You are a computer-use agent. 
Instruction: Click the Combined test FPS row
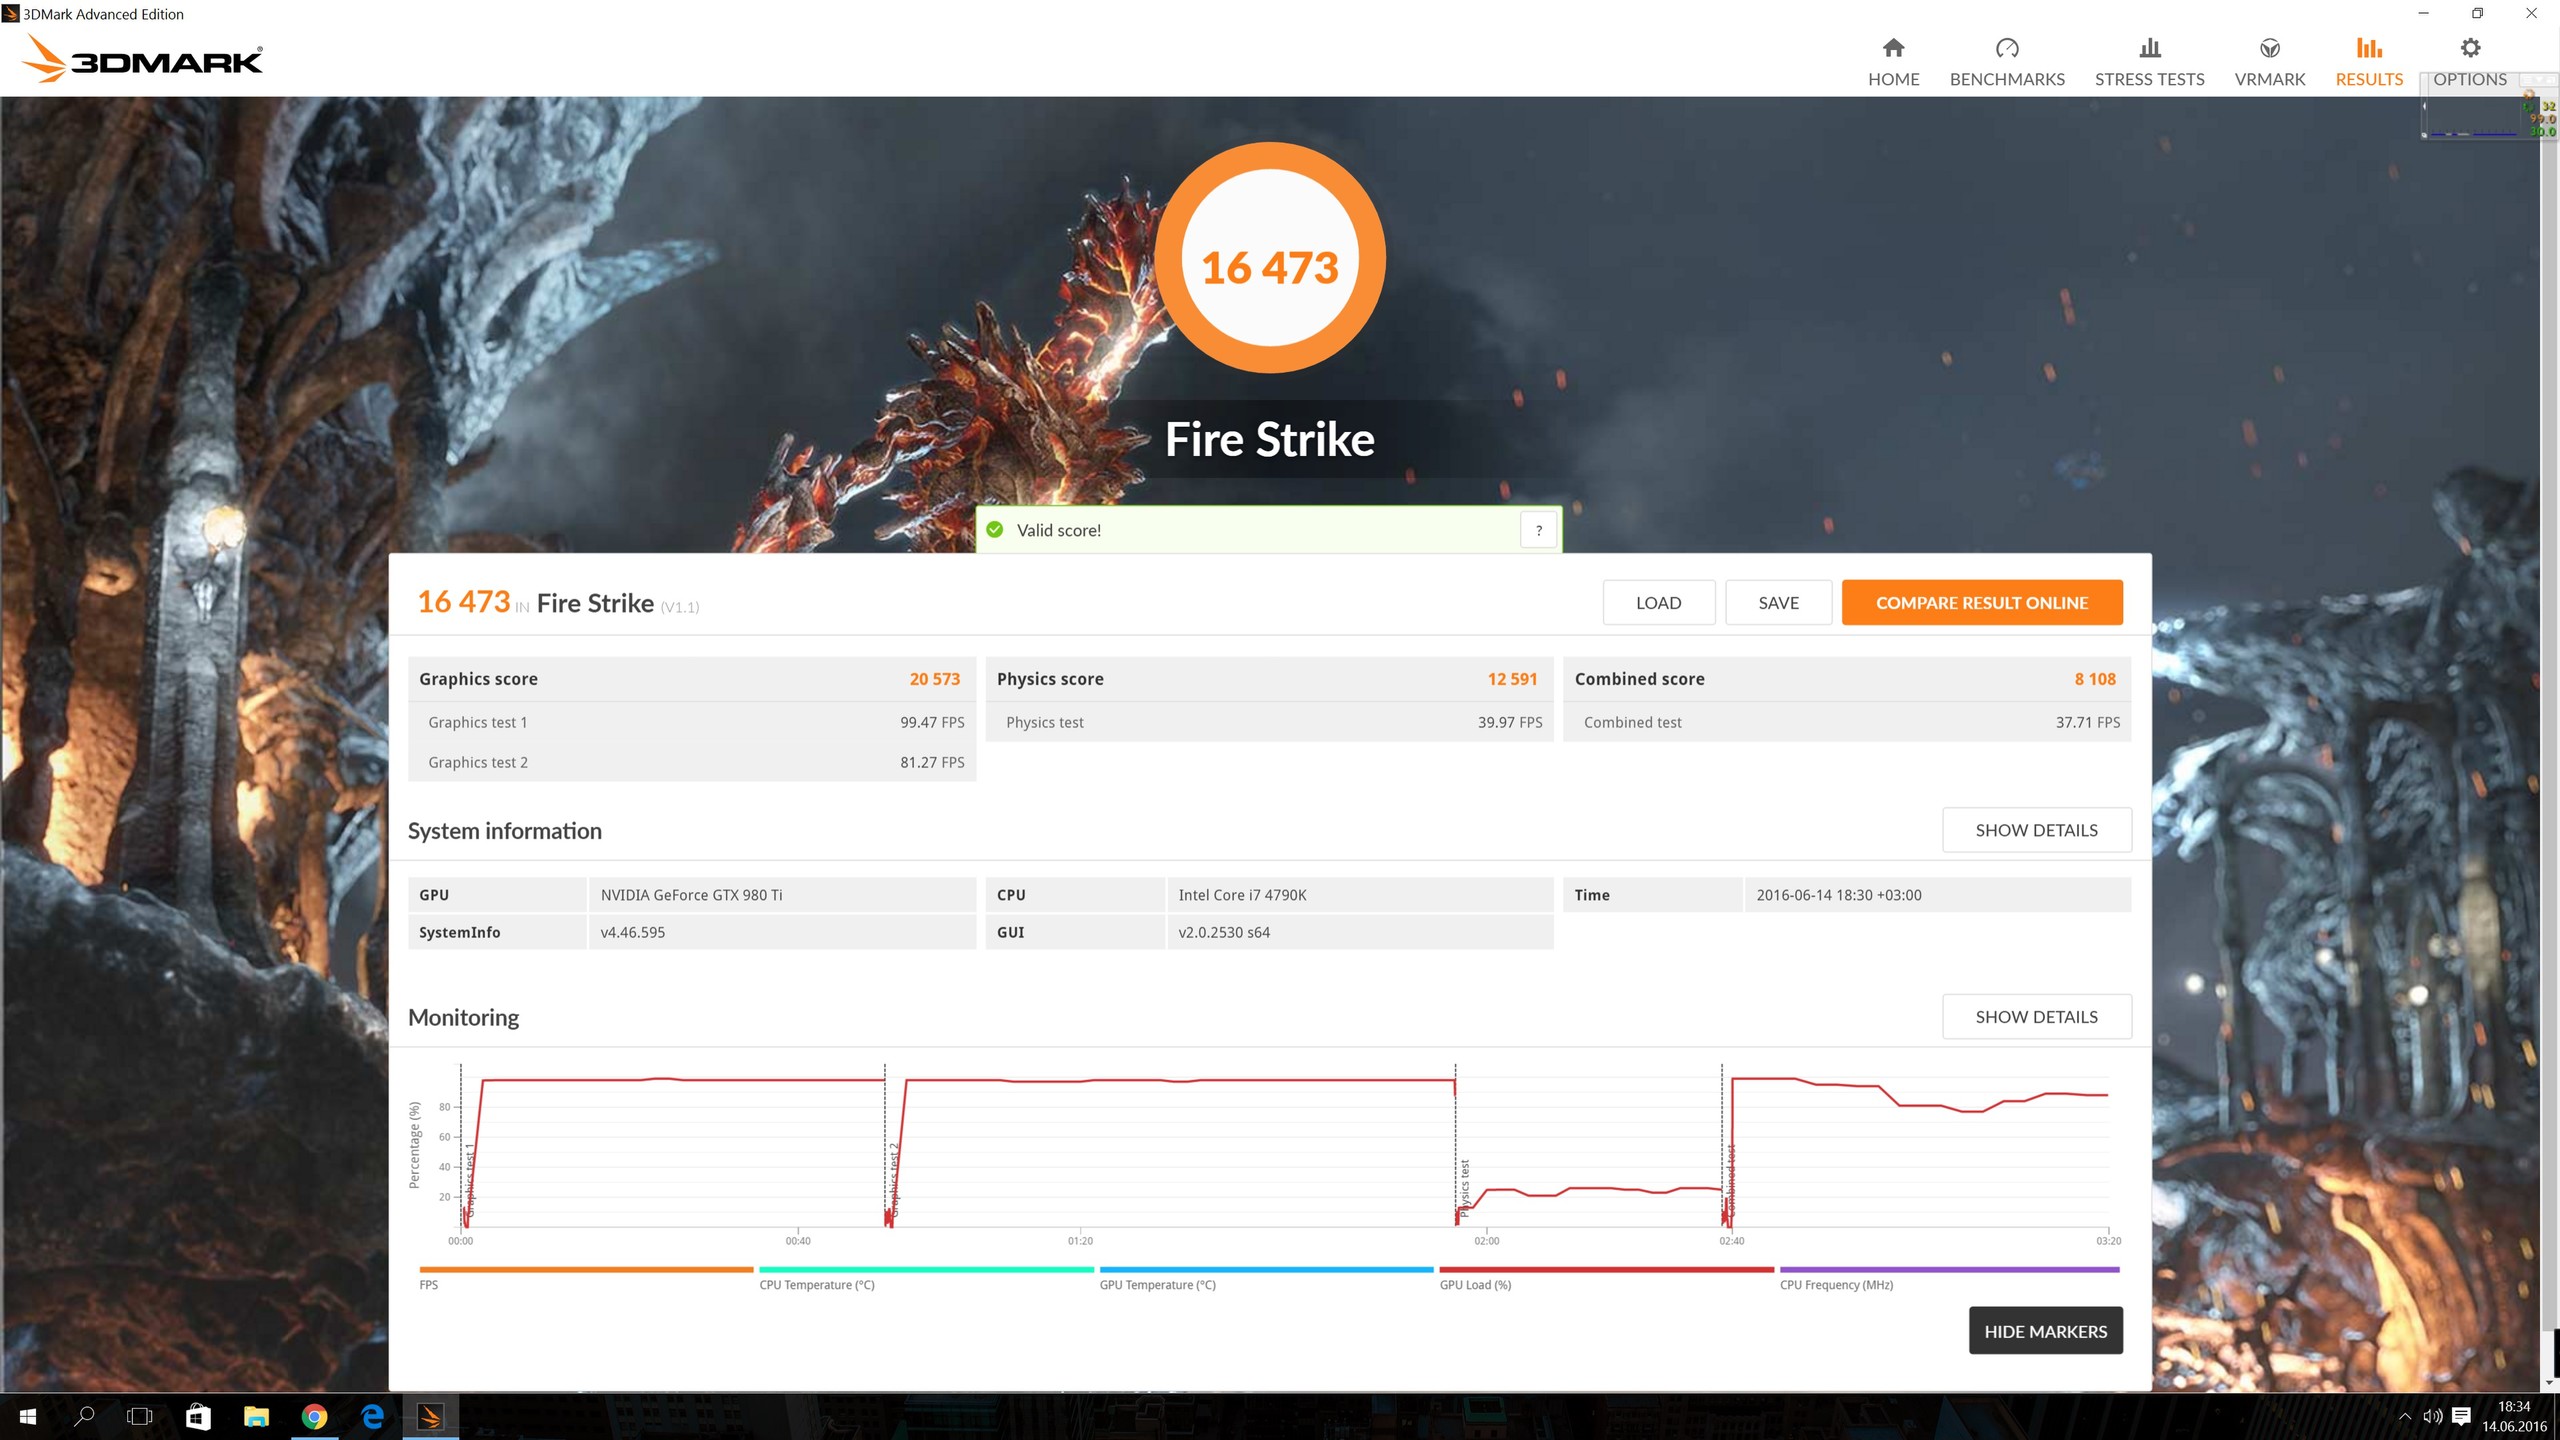point(1847,722)
